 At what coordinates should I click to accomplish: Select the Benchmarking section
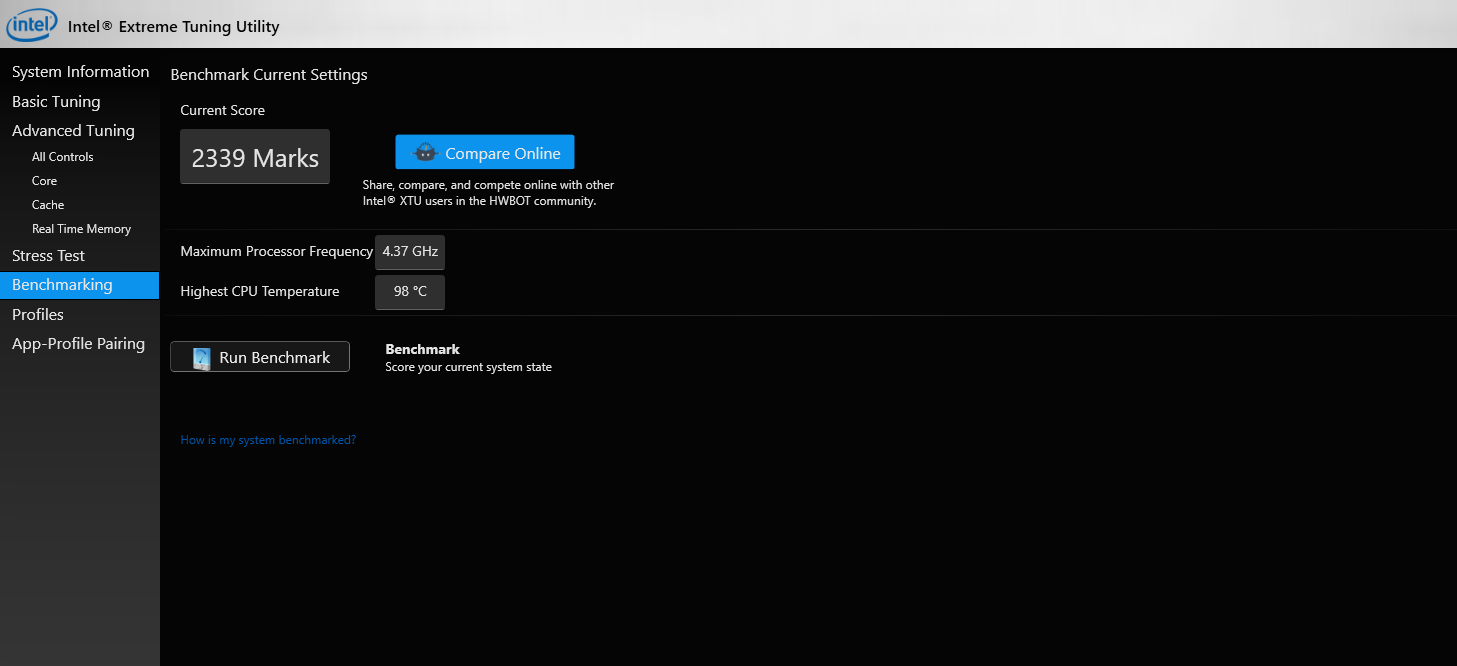coord(80,285)
